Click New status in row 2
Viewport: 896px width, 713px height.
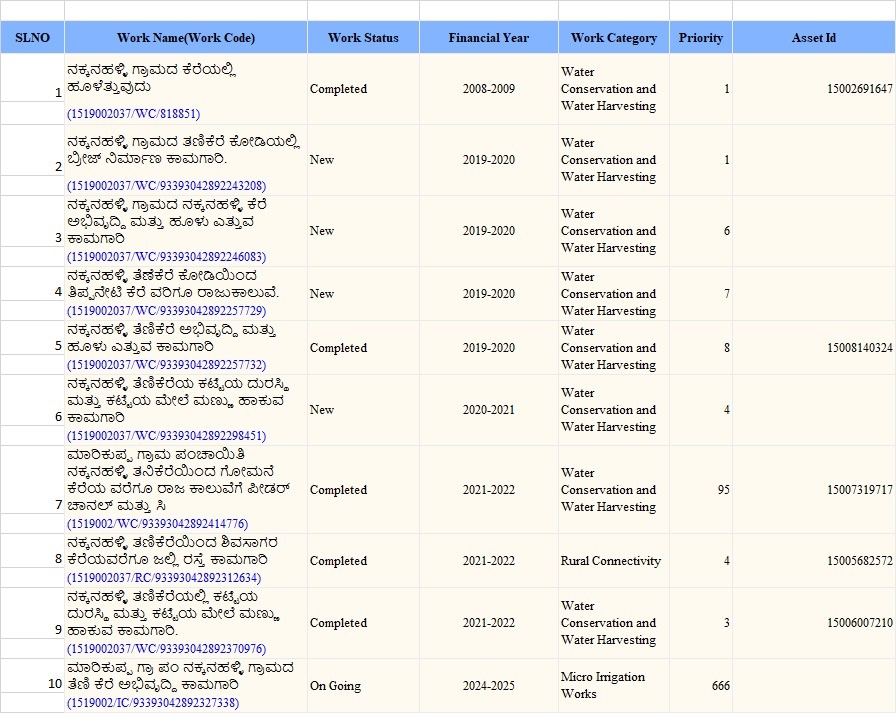322,159
